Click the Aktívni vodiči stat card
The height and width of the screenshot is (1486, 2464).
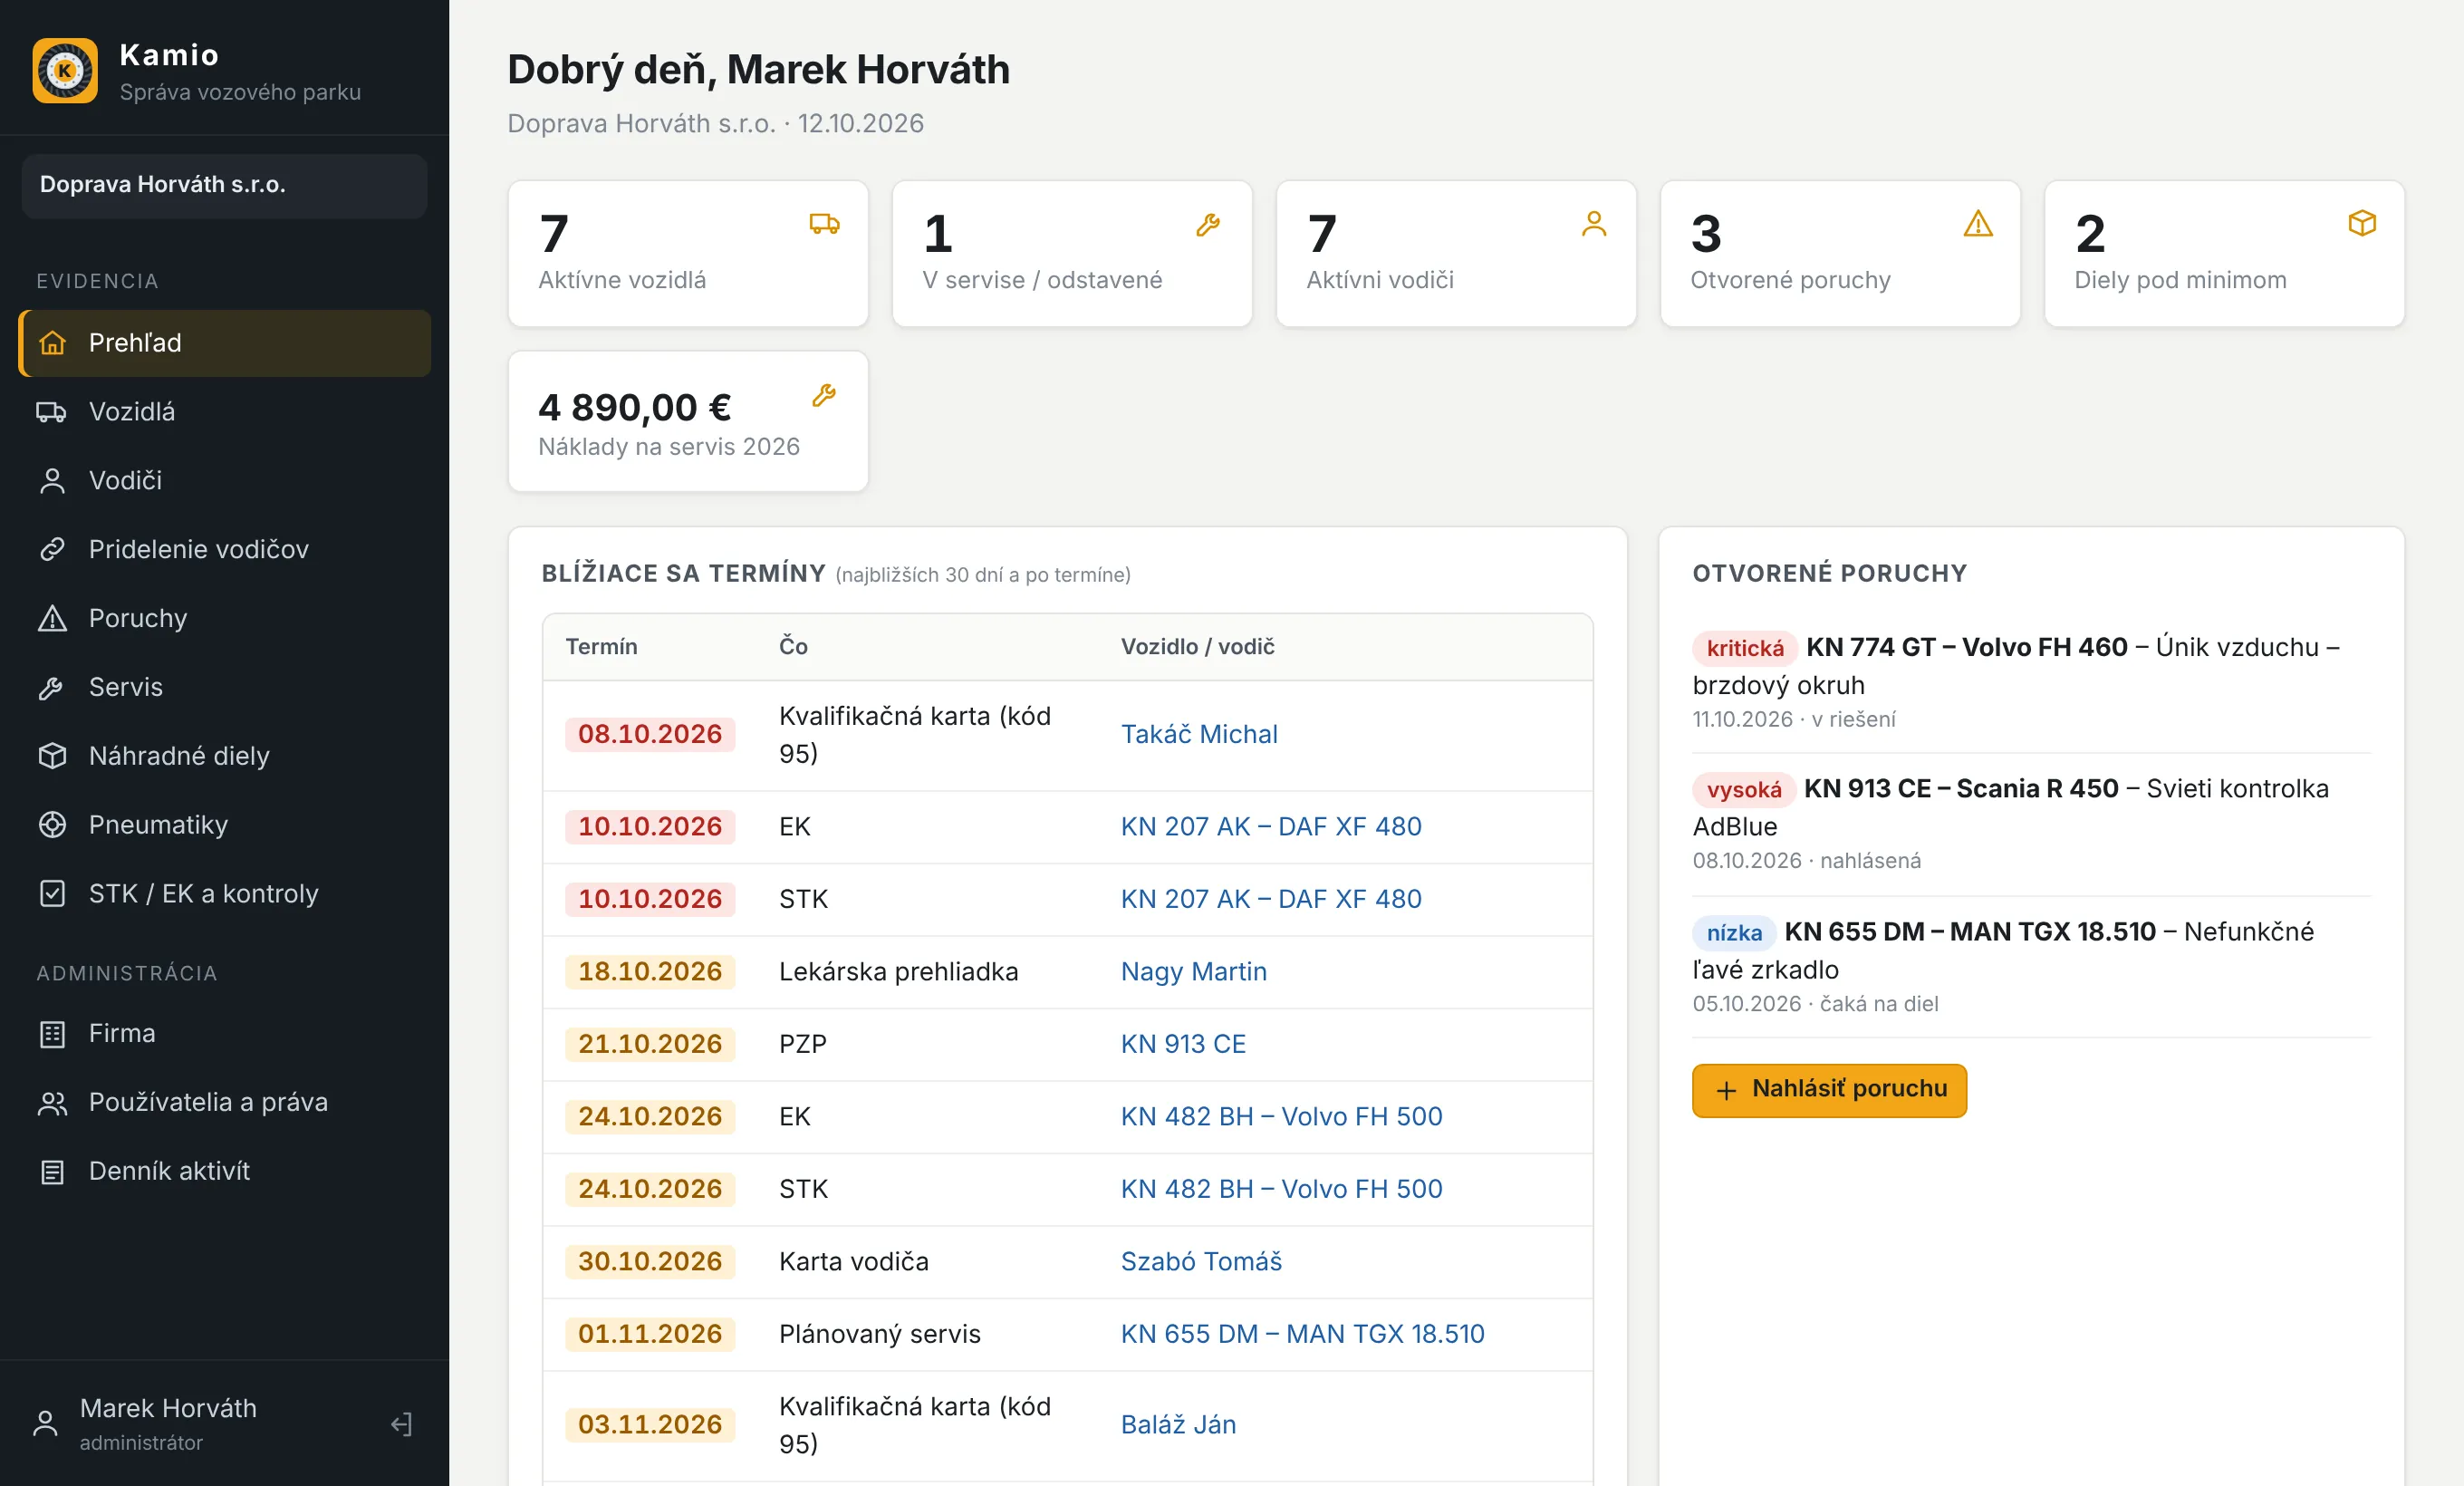tap(1456, 254)
